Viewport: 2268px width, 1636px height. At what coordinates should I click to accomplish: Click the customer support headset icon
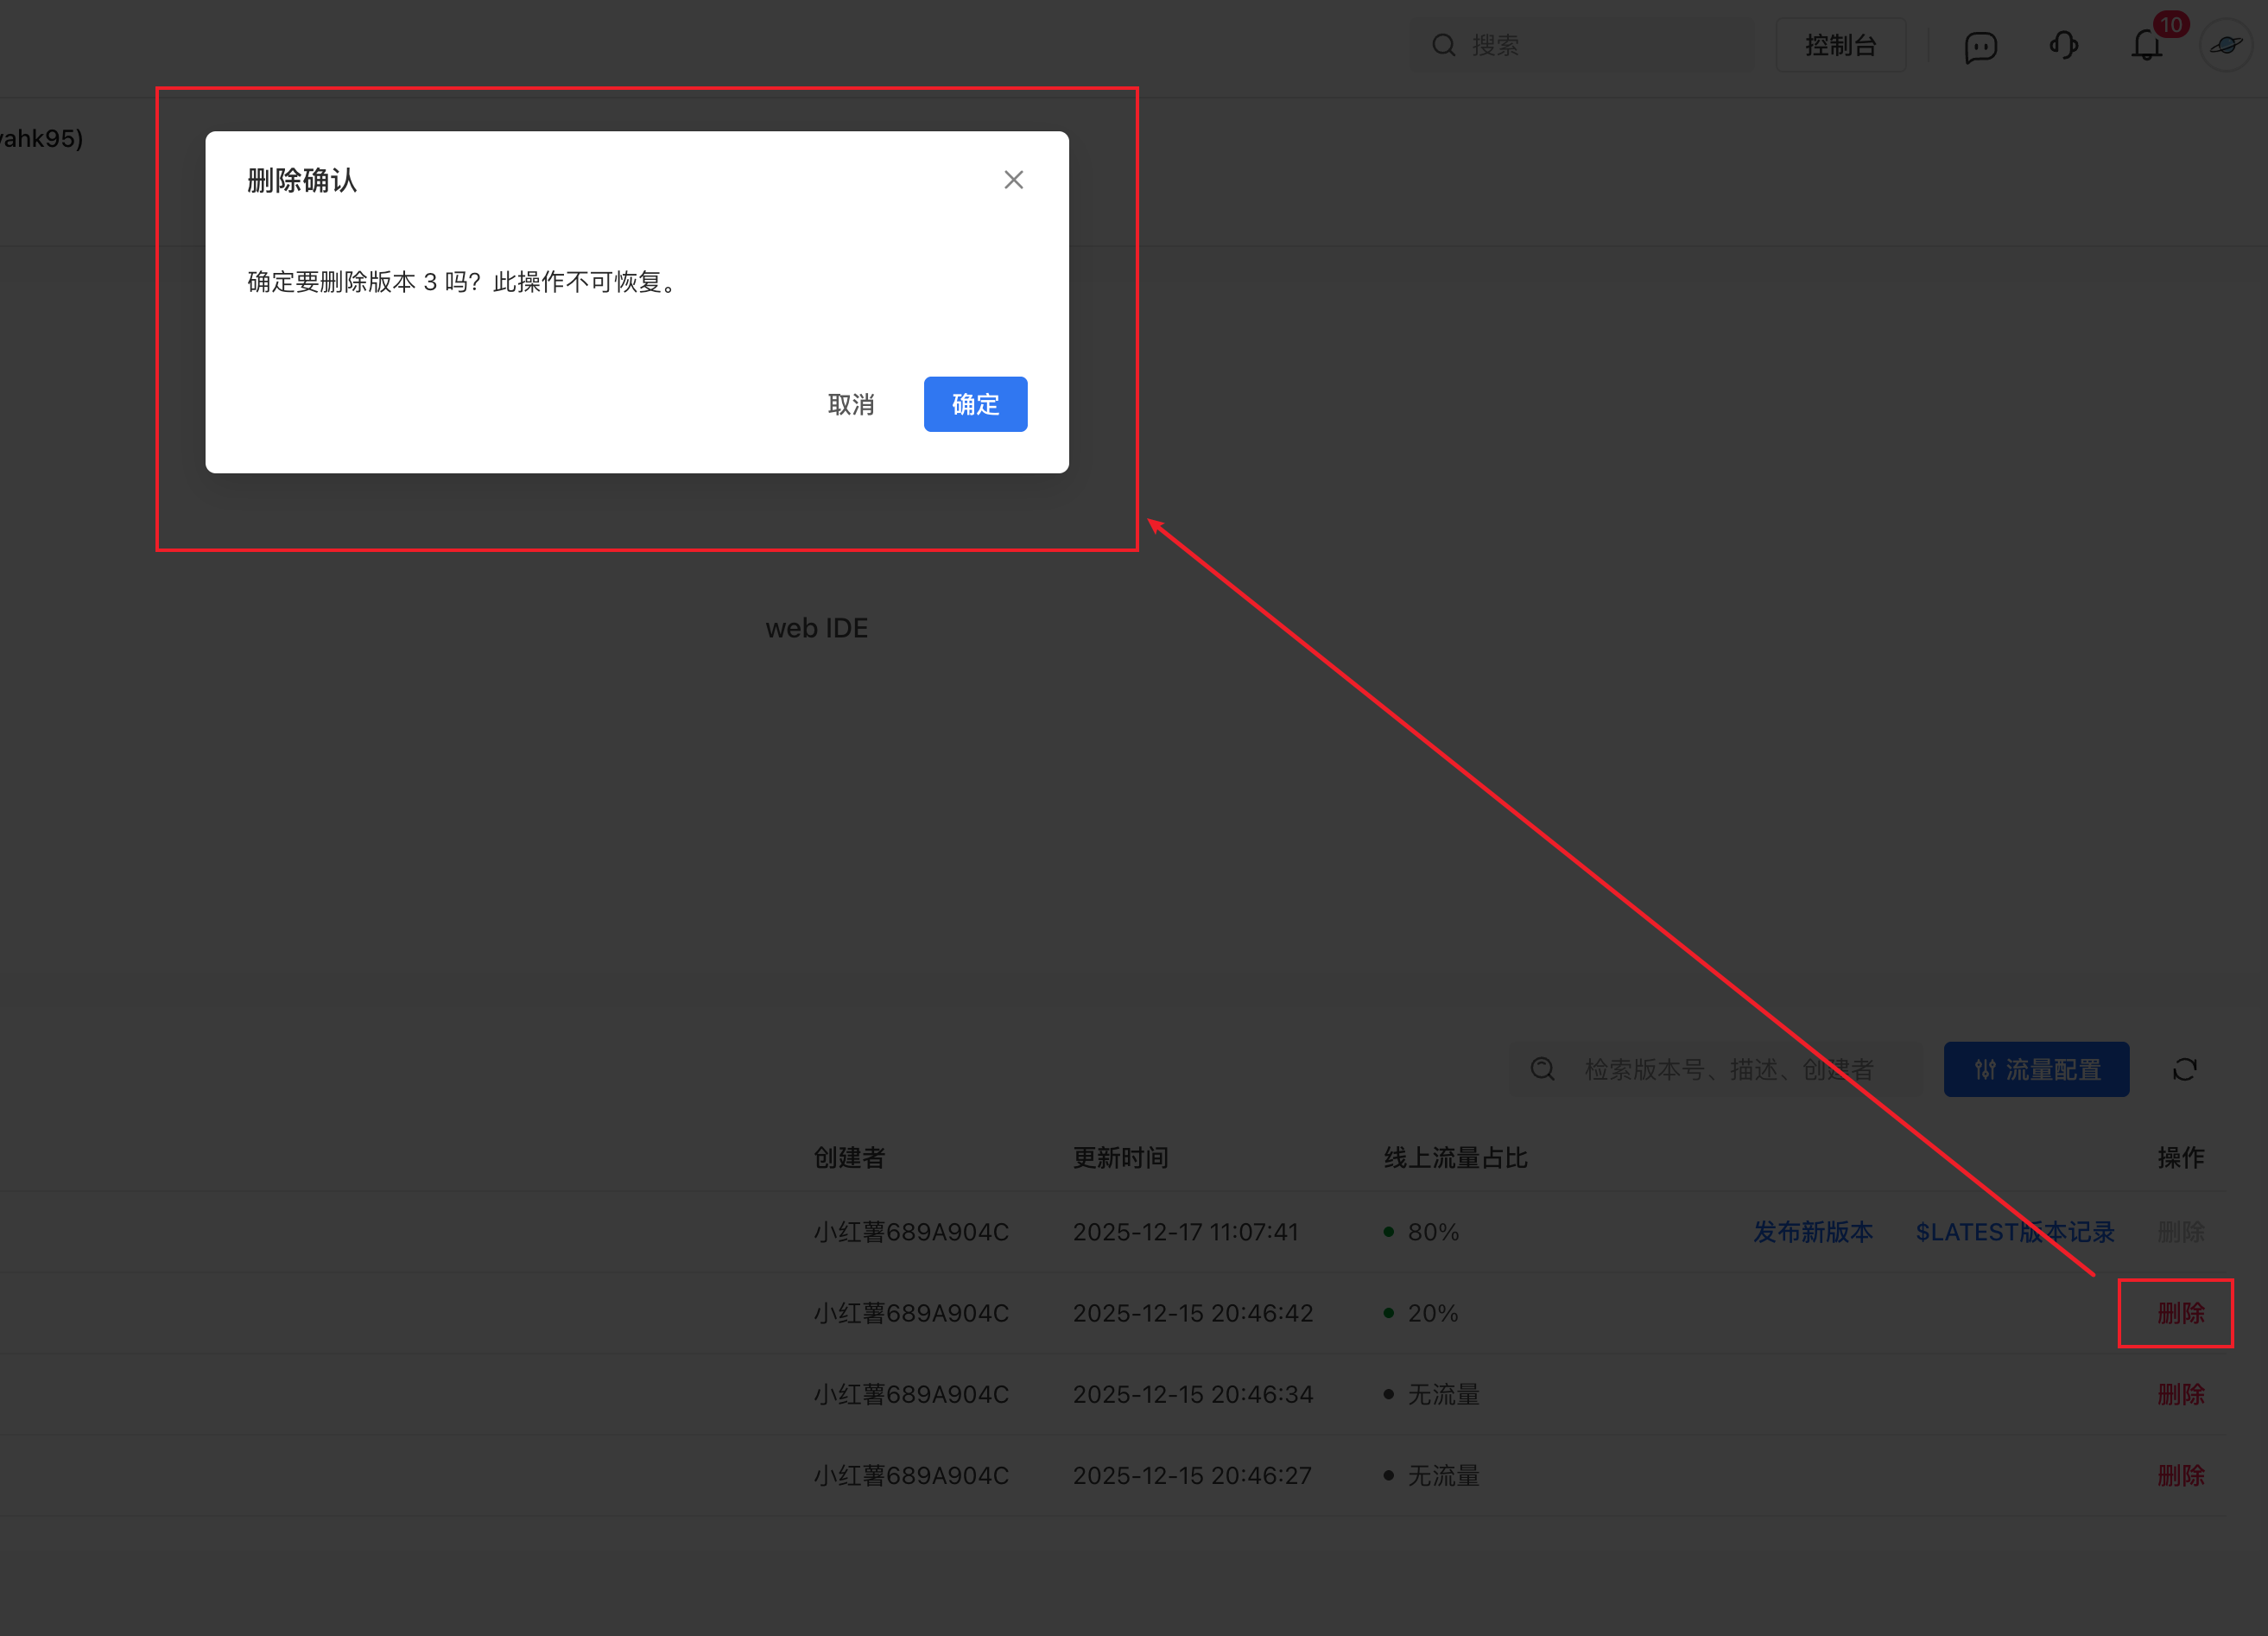click(2063, 46)
